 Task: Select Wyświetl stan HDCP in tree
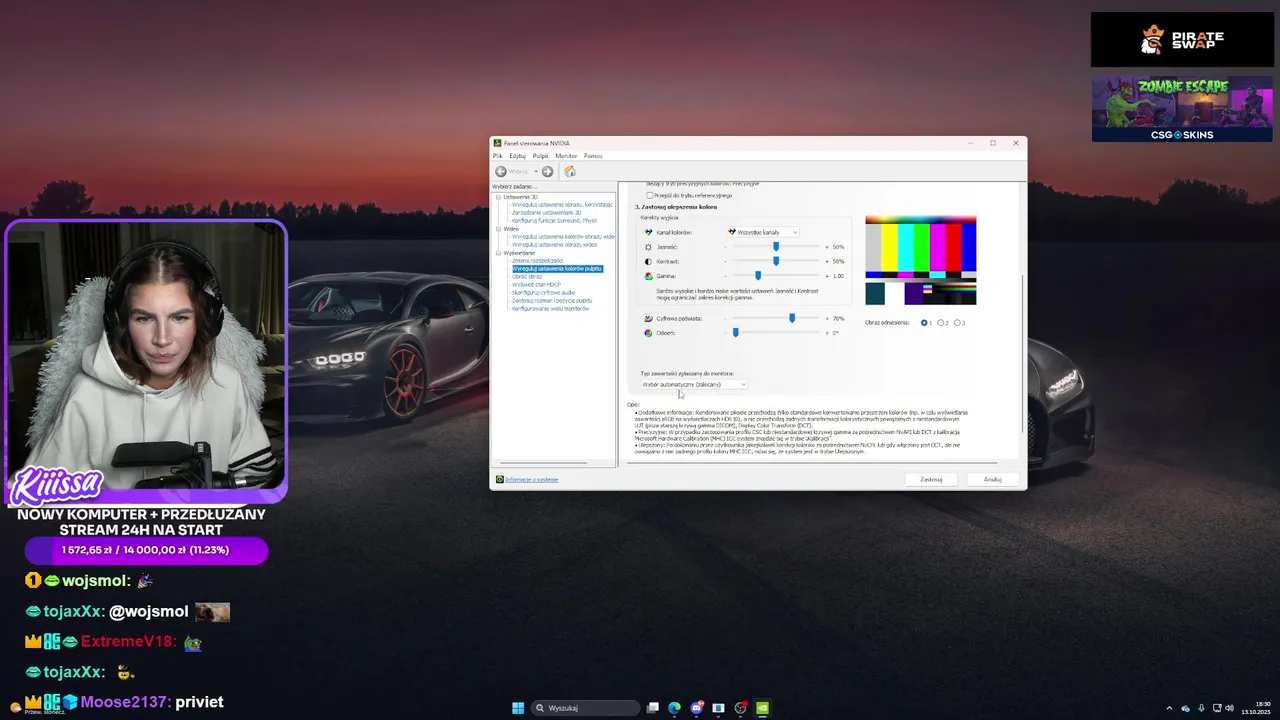coord(536,285)
